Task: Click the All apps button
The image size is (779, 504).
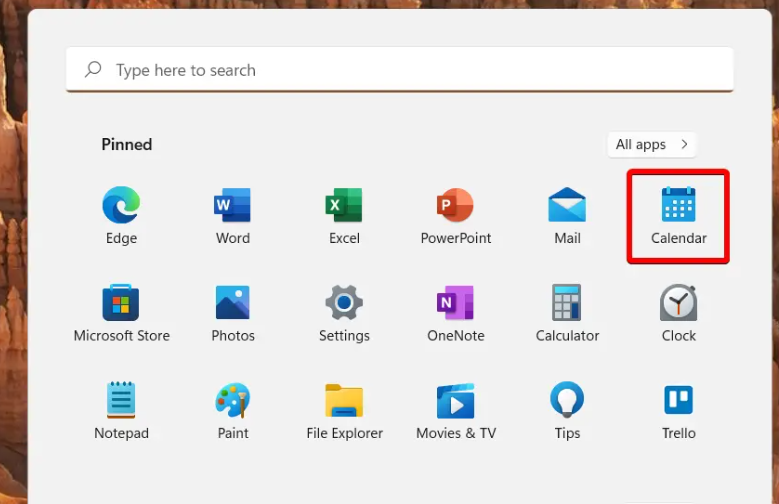Action: point(651,145)
